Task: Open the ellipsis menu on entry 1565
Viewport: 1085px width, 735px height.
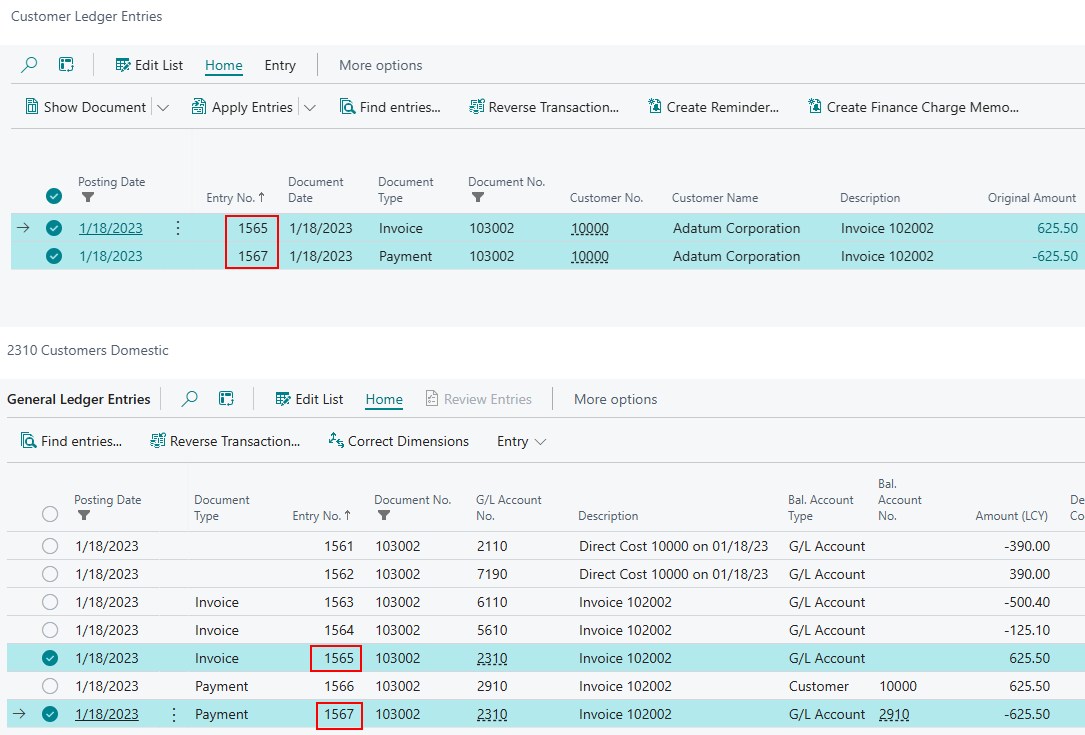Action: (177, 228)
